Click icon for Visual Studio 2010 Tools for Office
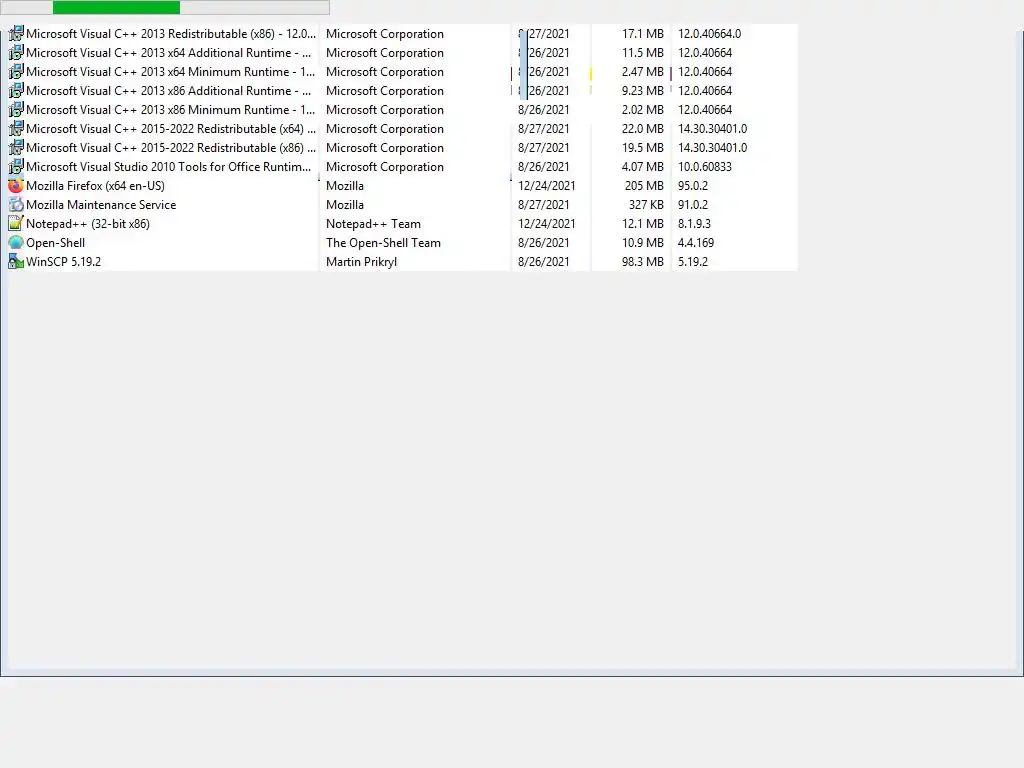This screenshot has width=1024, height=768. click(x=16, y=166)
